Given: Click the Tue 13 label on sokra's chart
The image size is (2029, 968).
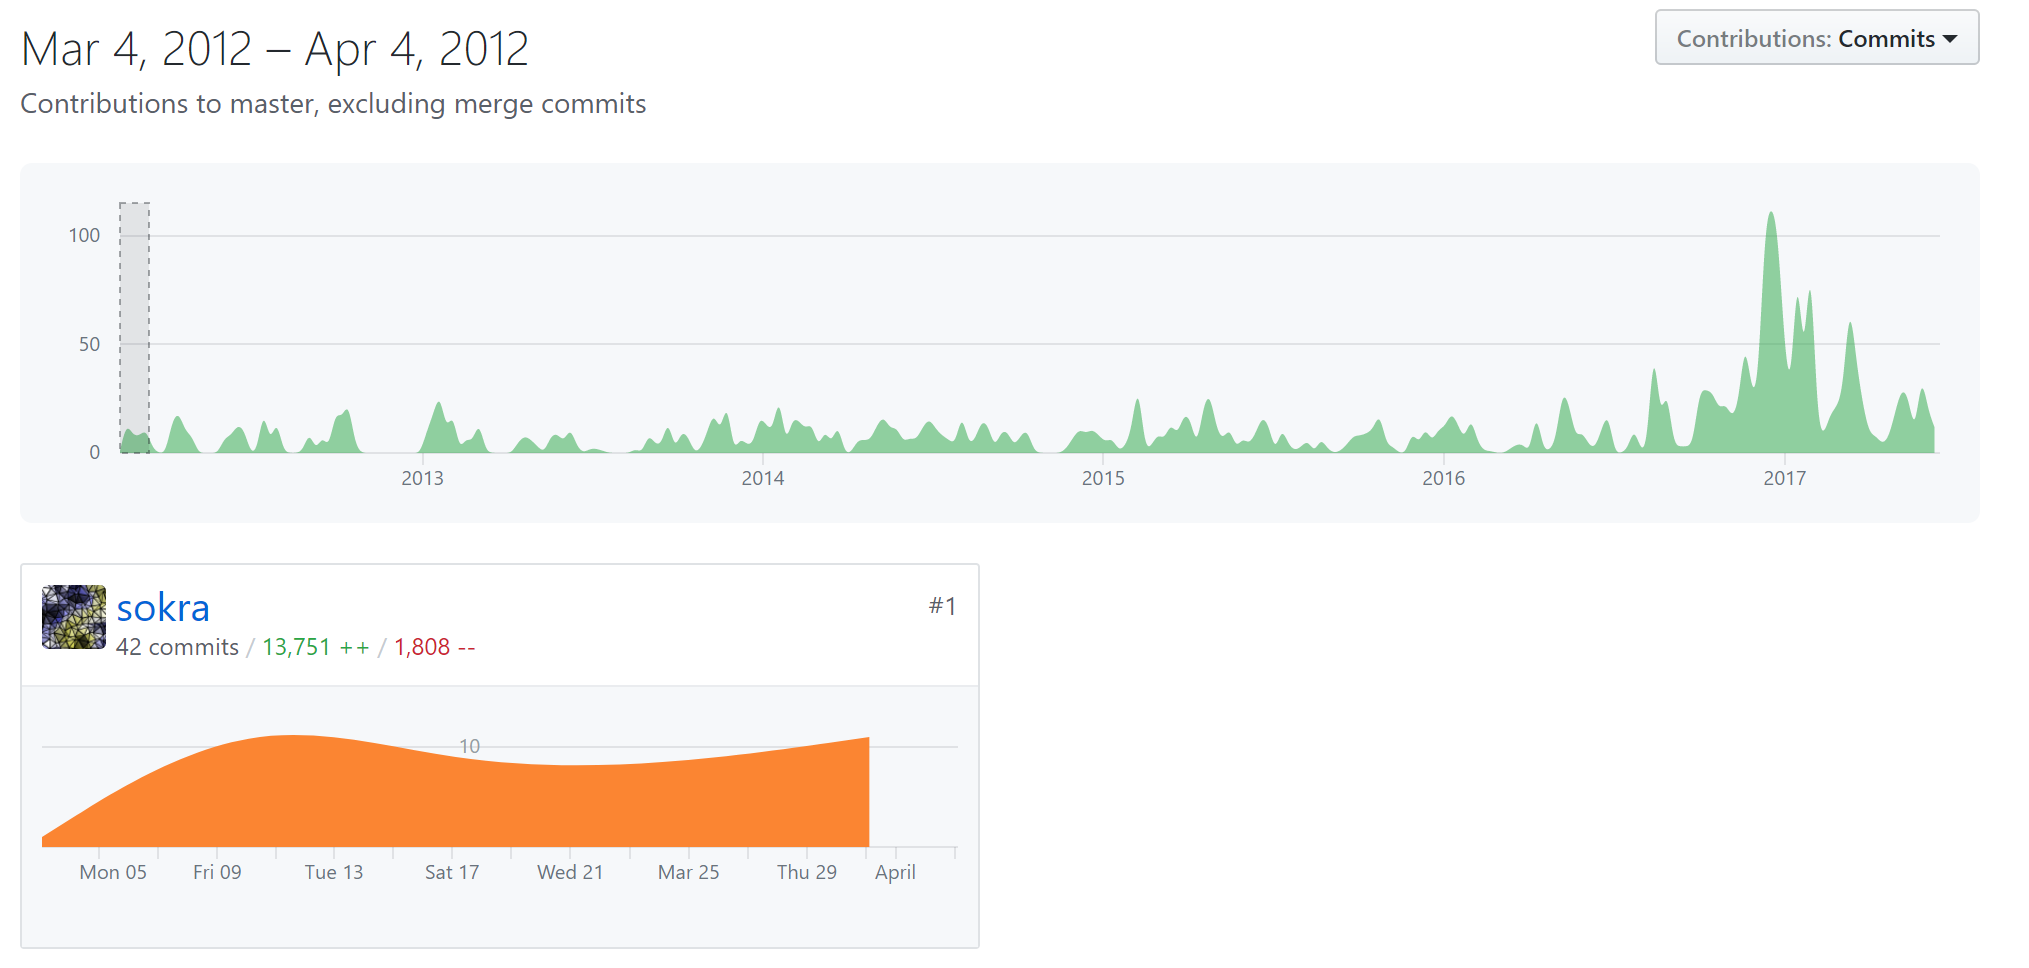Looking at the screenshot, I should [333, 872].
